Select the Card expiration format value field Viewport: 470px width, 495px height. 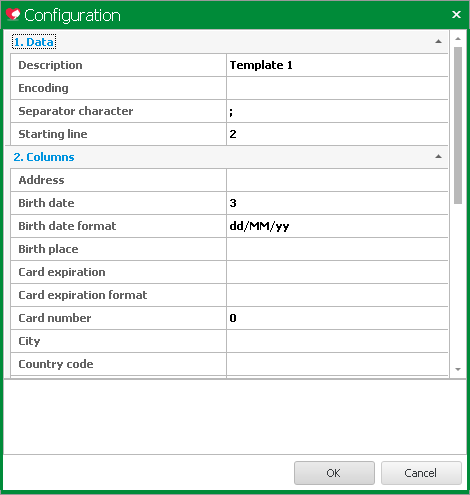(x=337, y=295)
